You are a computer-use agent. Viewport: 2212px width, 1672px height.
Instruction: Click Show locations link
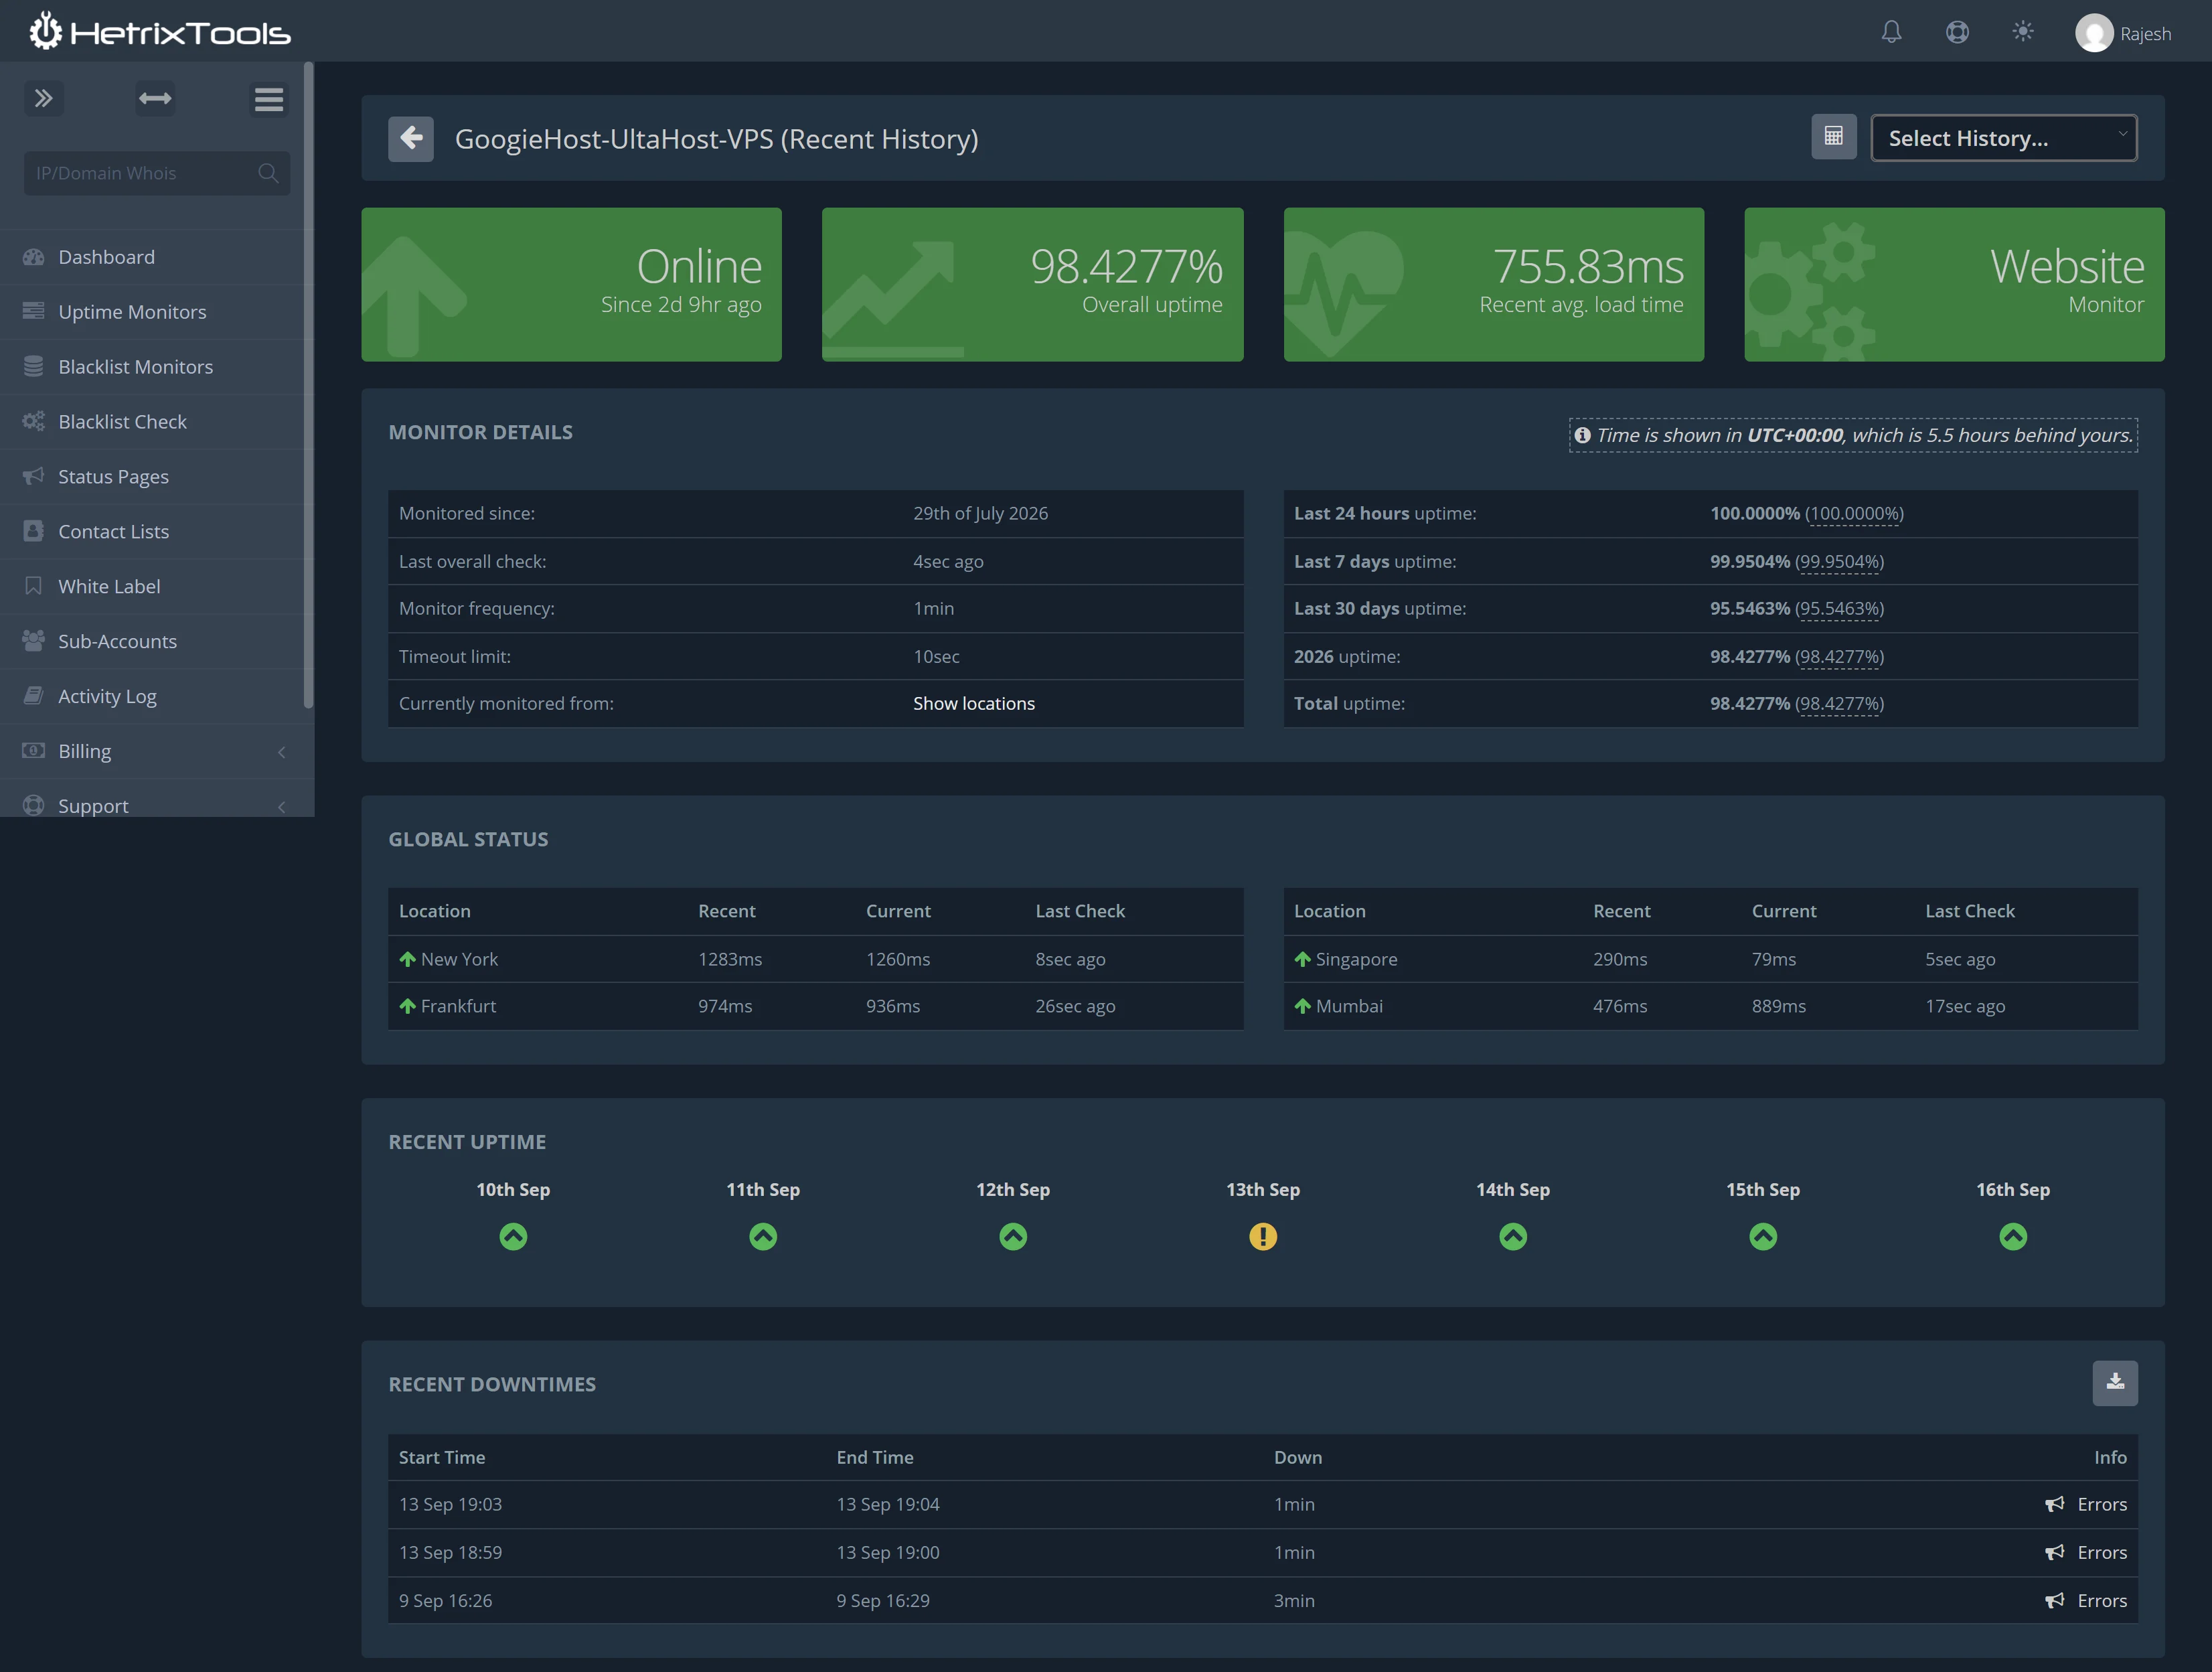click(x=974, y=704)
